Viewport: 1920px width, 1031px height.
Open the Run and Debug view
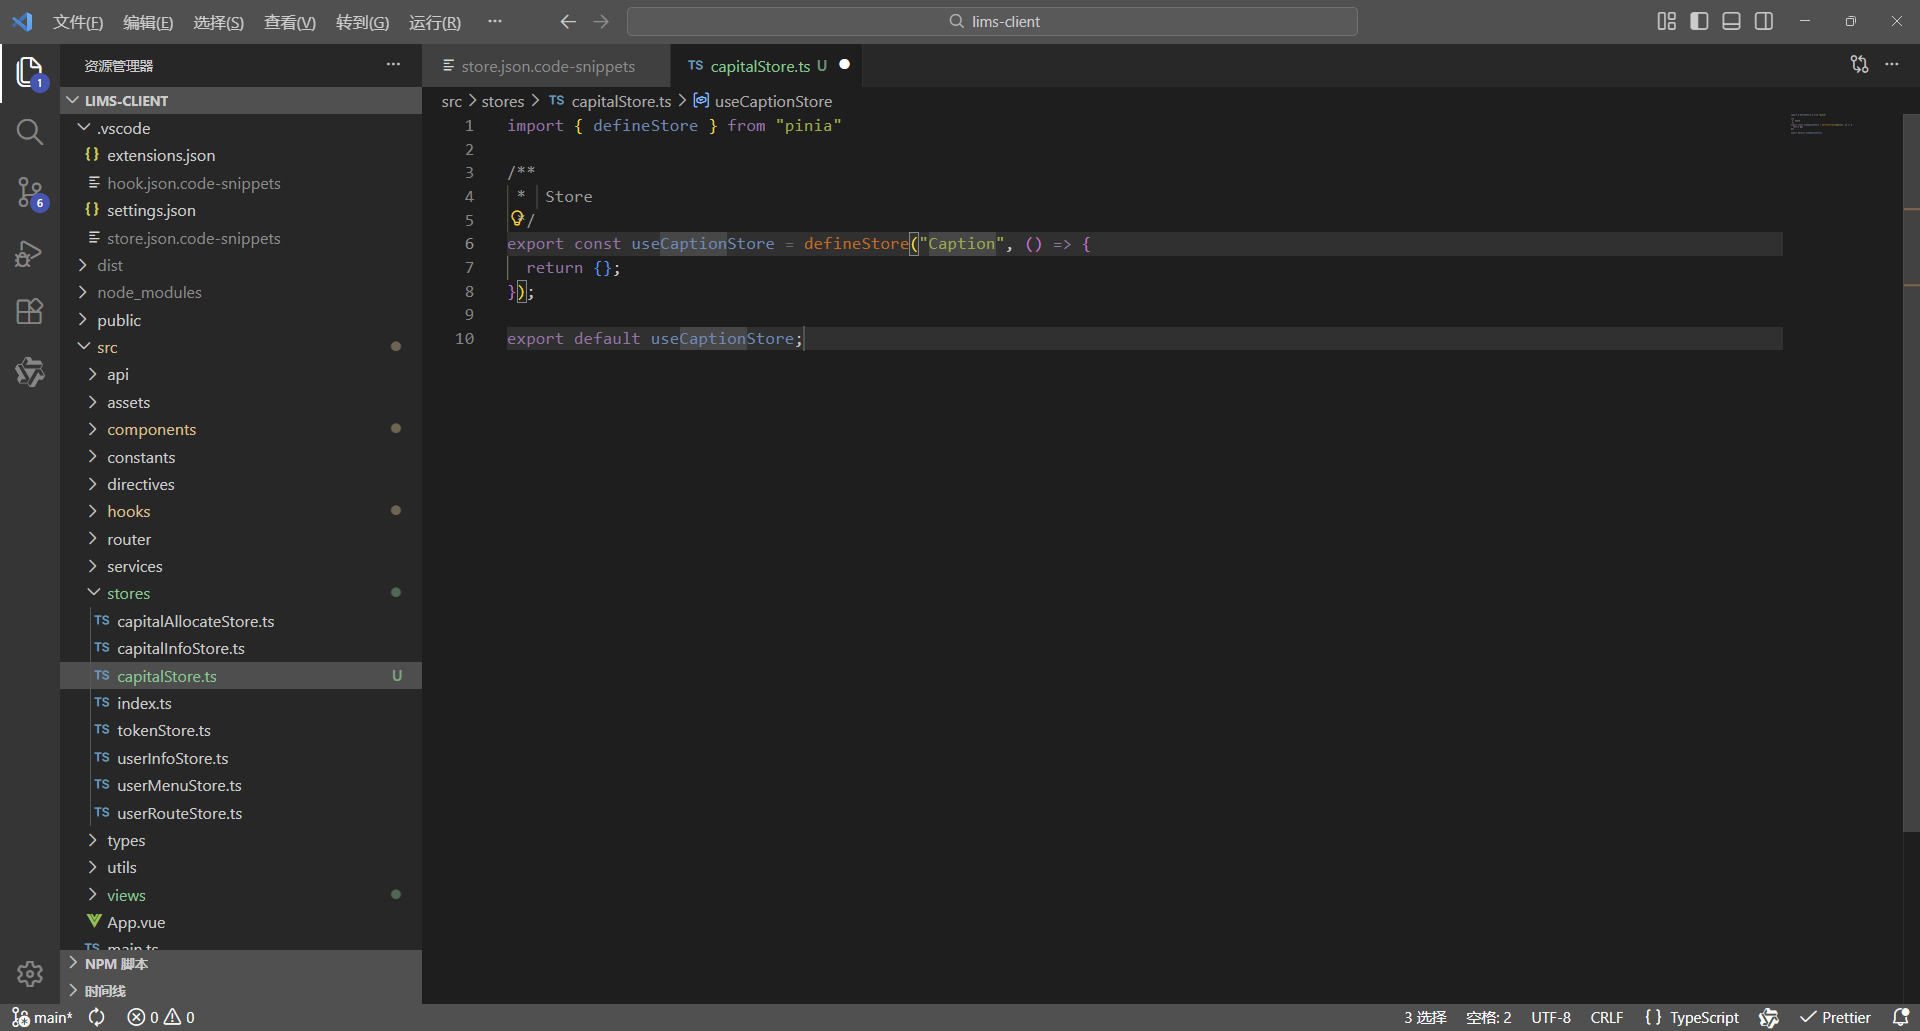30,253
